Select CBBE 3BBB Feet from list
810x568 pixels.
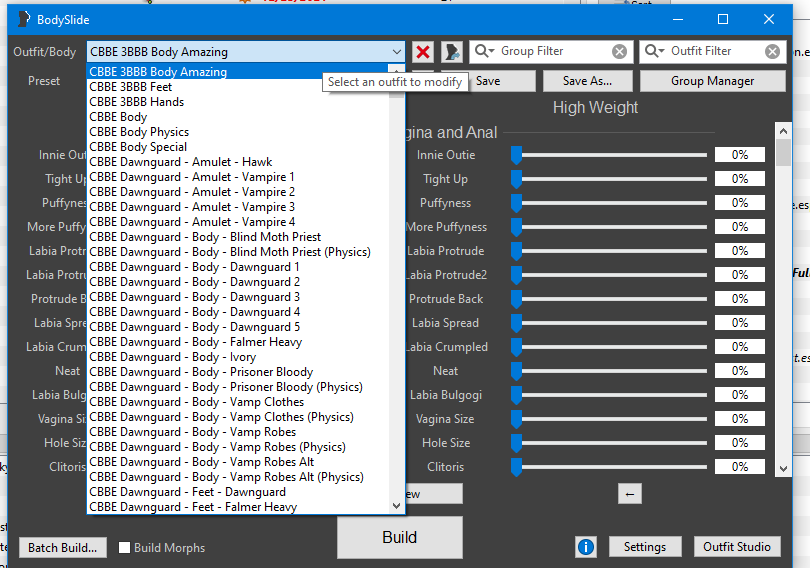coord(237,87)
